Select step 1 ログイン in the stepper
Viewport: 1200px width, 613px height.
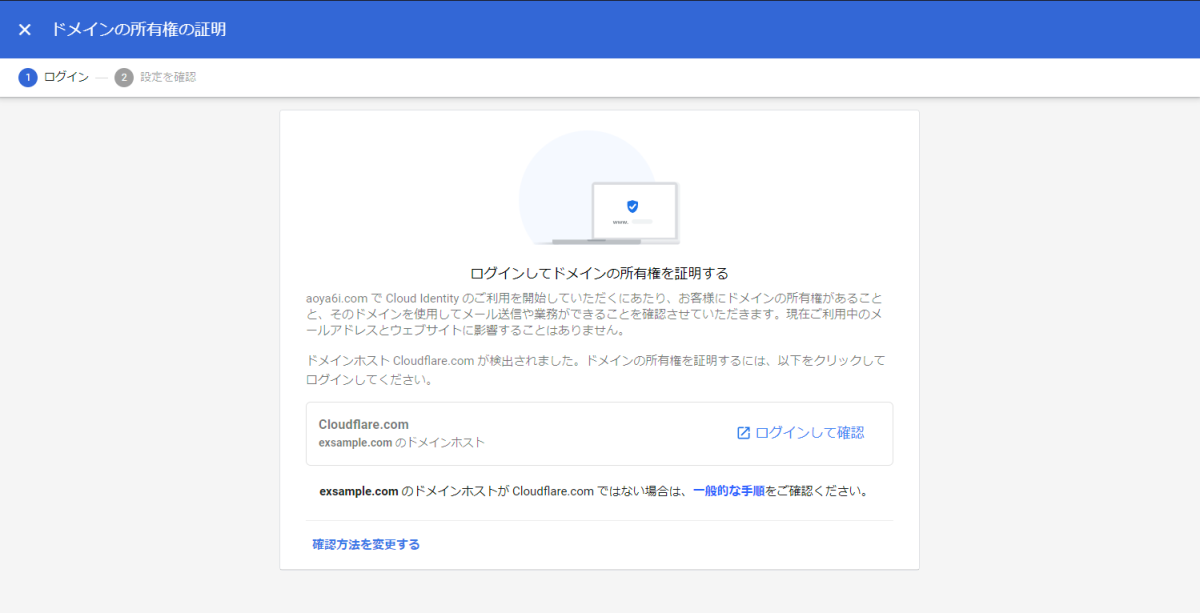pyautogui.click(x=54, y=77)
